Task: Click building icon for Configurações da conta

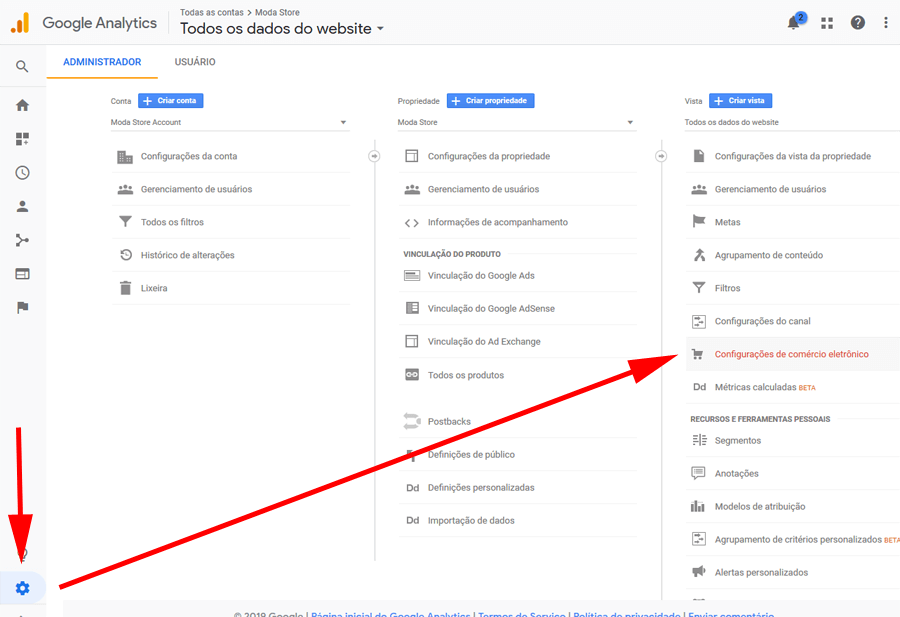Action: 125,157
